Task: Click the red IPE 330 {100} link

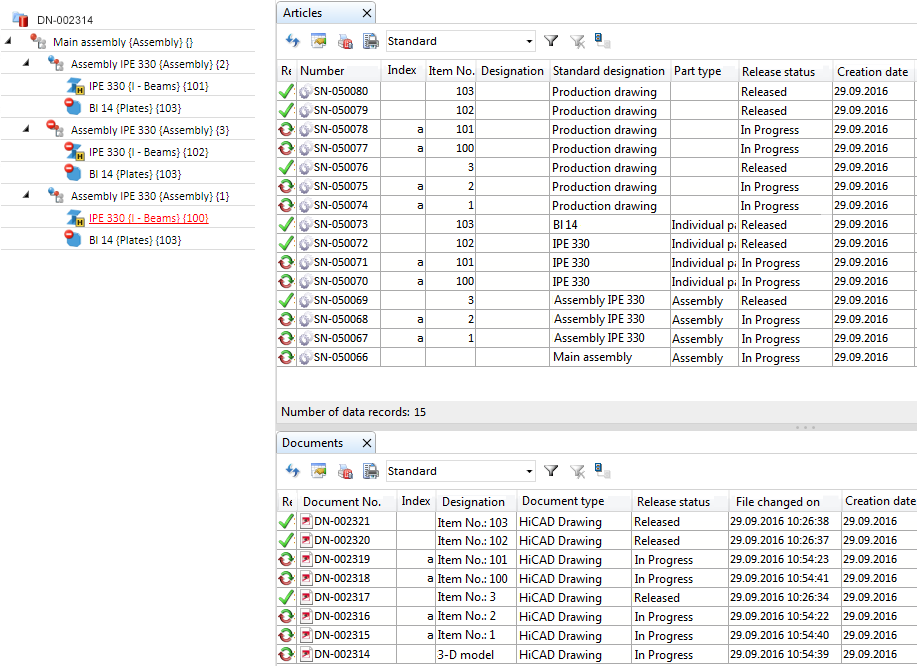Action: point(148,218)
